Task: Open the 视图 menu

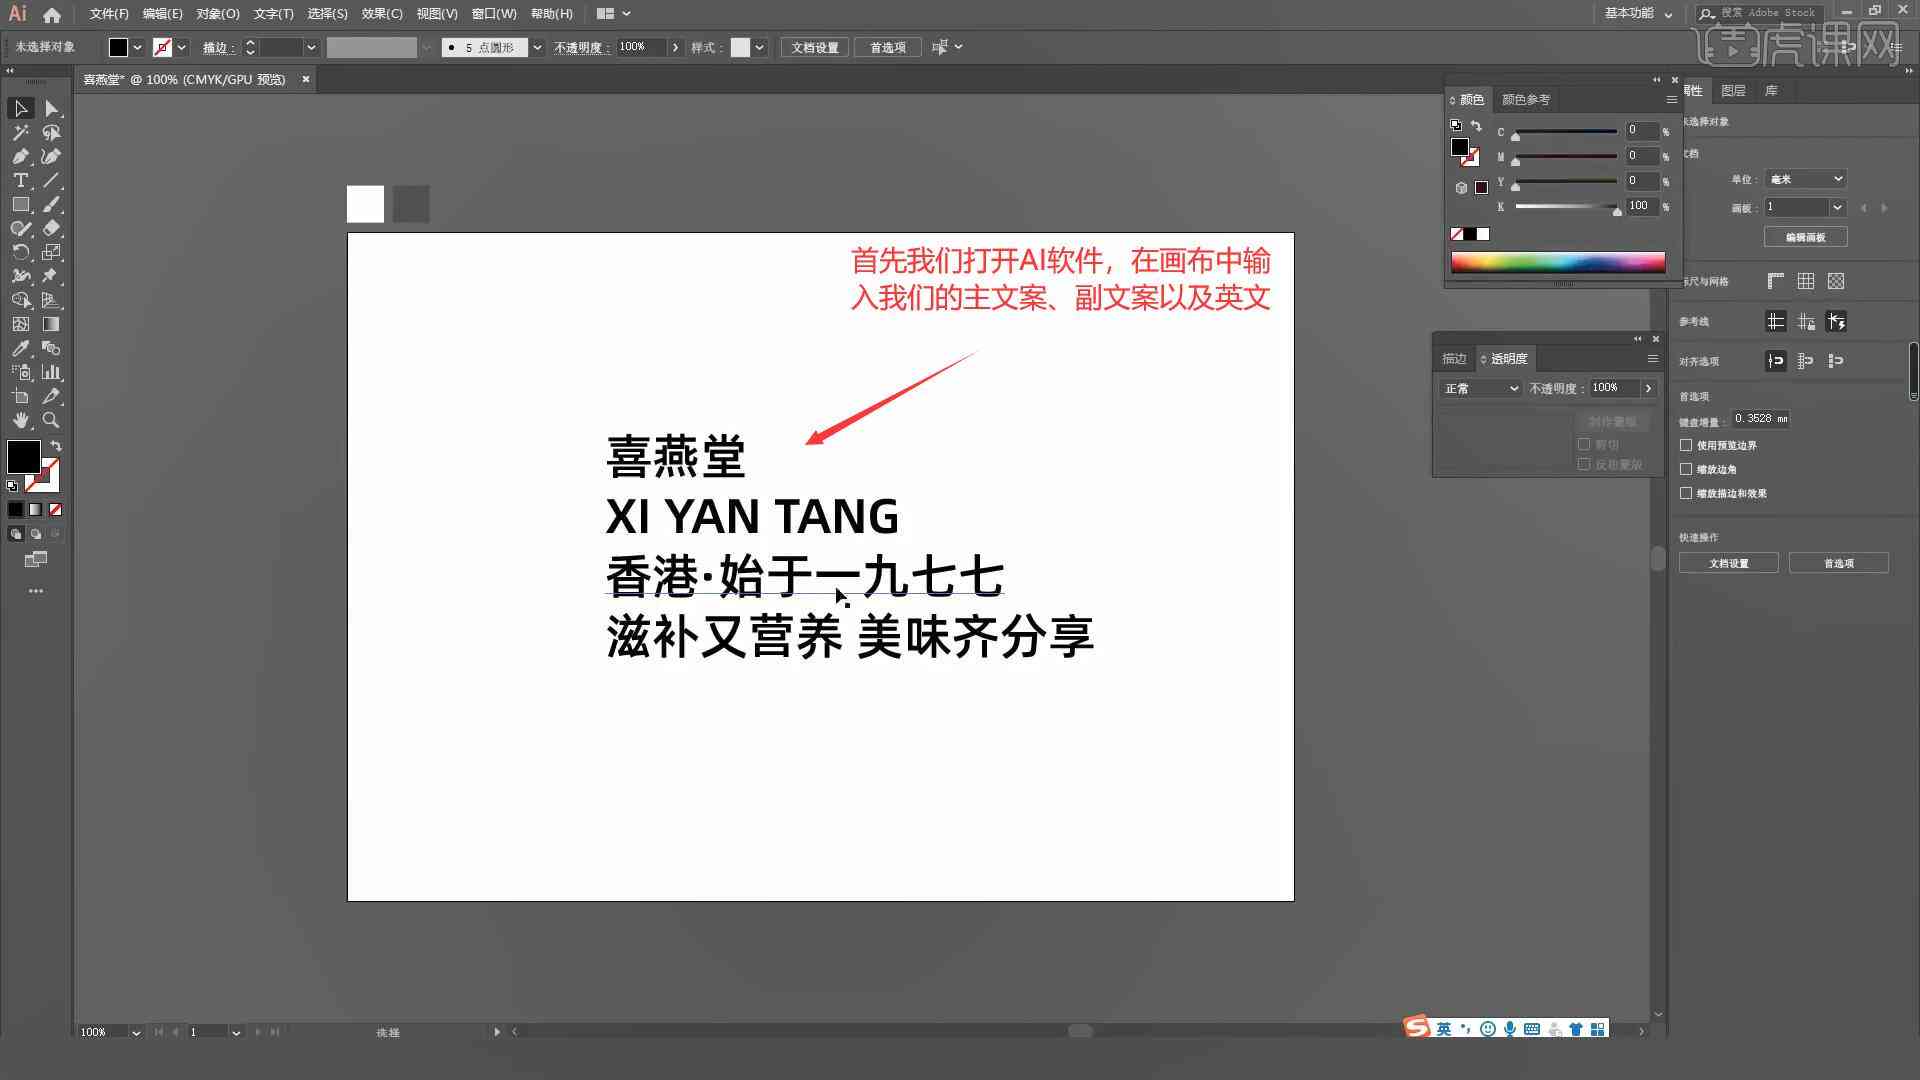Action: pyautogui.click(x=435, y=13)
